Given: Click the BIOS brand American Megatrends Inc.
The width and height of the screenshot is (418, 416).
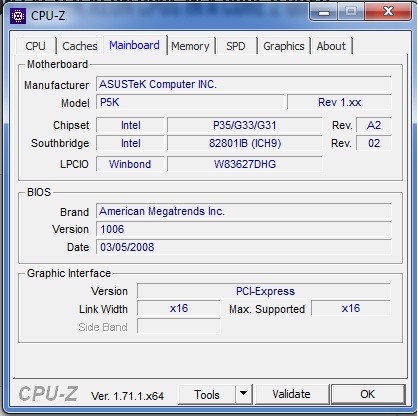Looking at the screenshot, I should 244,211.
